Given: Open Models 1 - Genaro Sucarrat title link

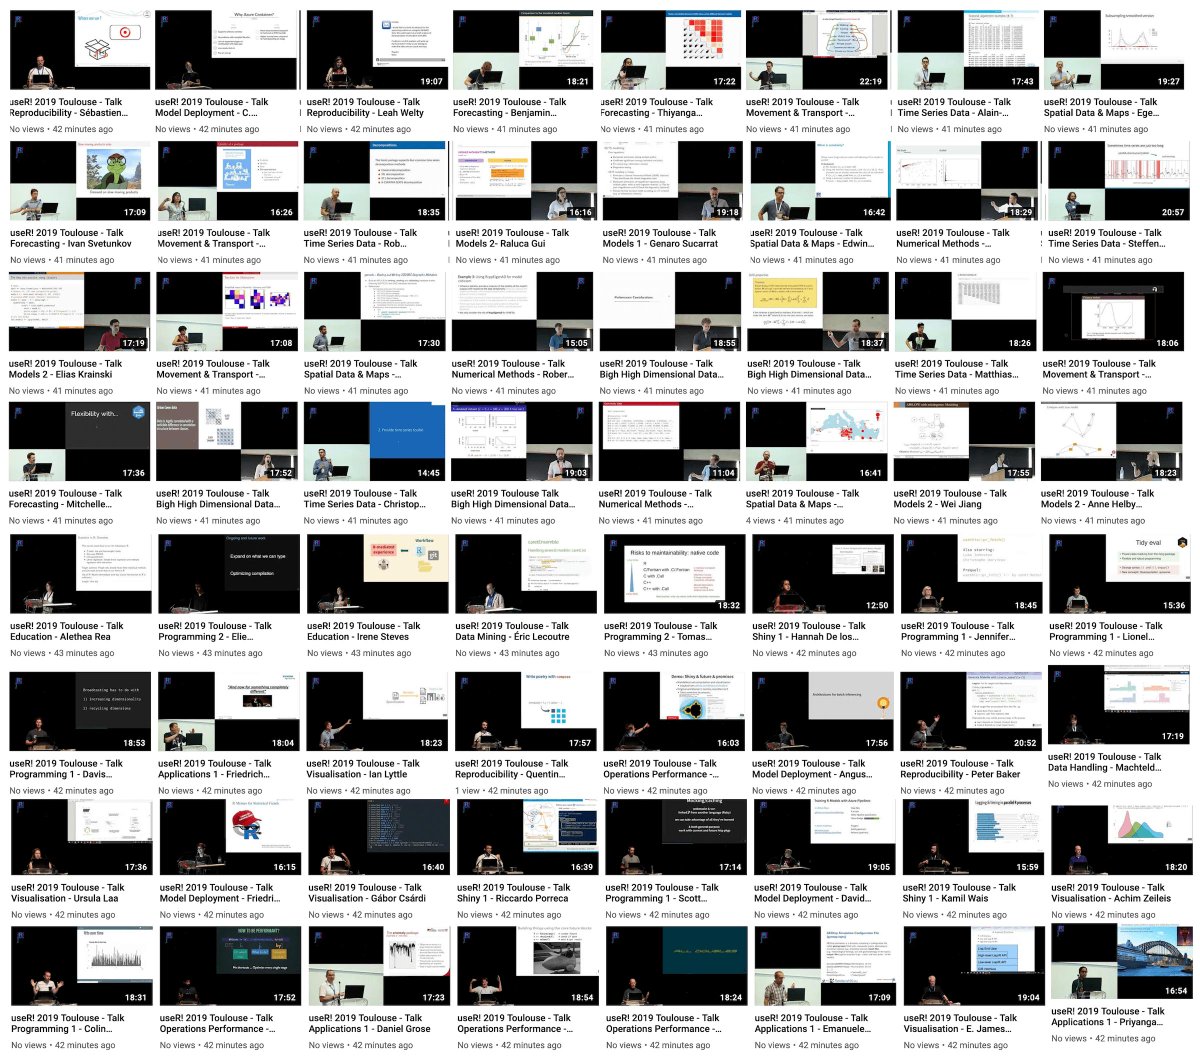Looking at the screenshot, I should [x=660, y=238].
